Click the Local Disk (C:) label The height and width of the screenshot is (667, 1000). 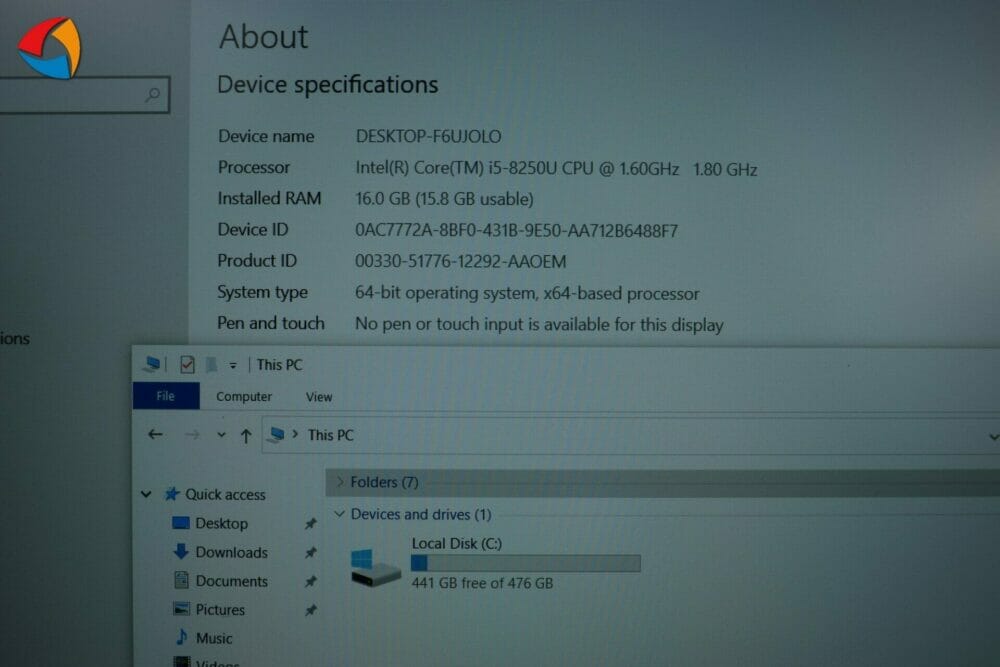pyautogui.click(x=457, y=543)
